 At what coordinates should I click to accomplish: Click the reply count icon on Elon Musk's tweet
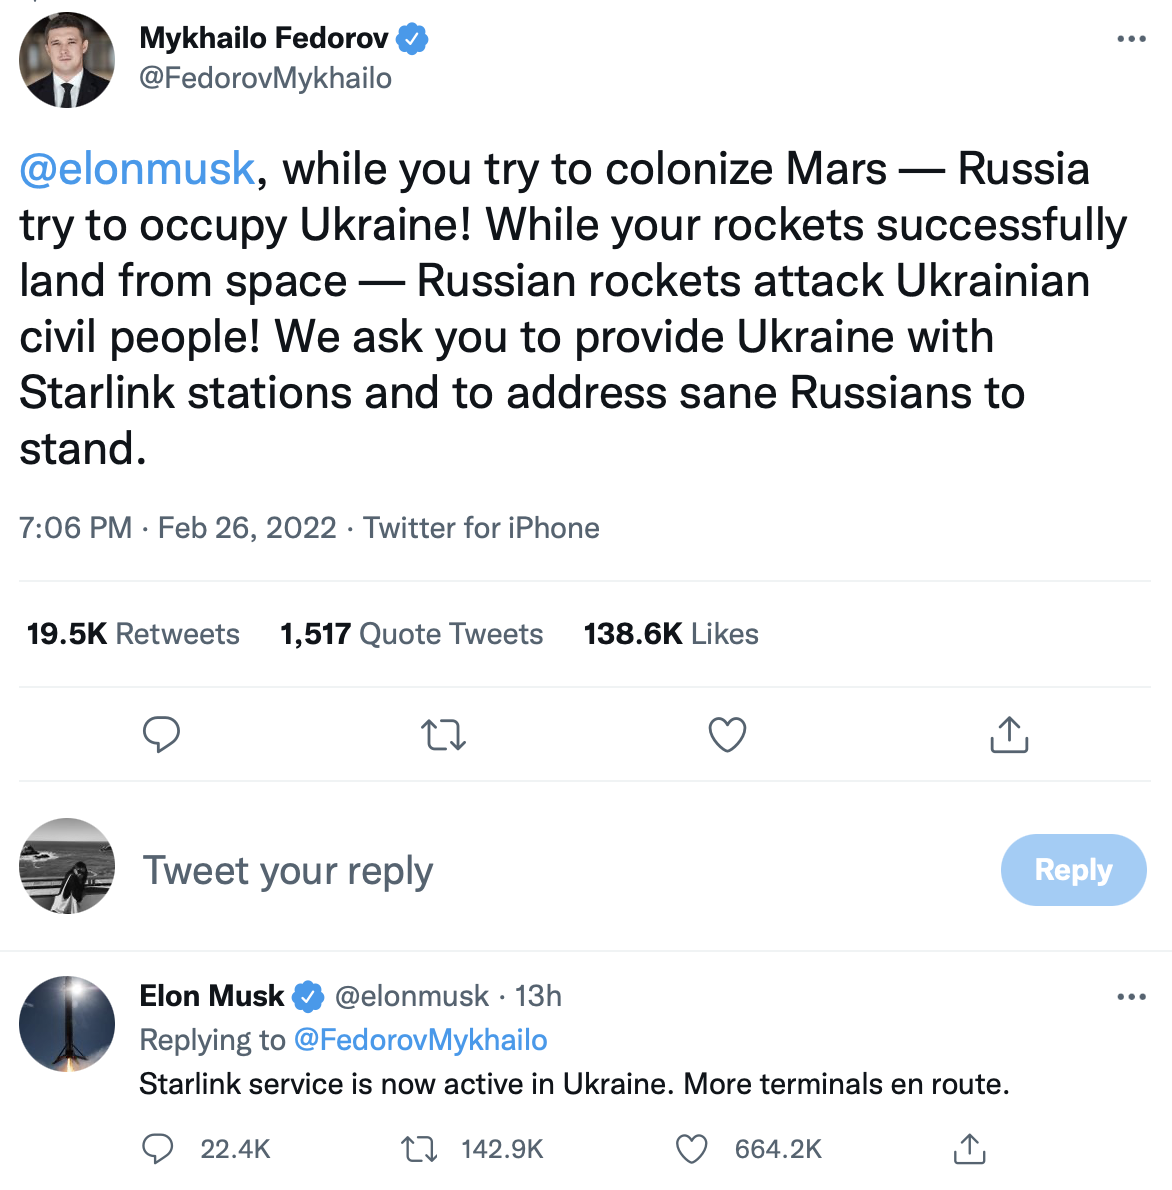[158, 1149]
